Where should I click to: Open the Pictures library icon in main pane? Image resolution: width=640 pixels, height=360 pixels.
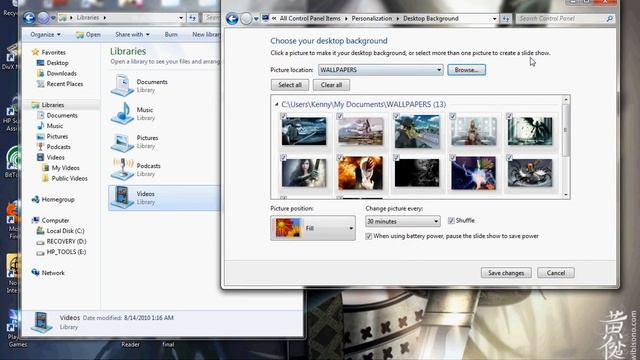click(x=122, y=141)
